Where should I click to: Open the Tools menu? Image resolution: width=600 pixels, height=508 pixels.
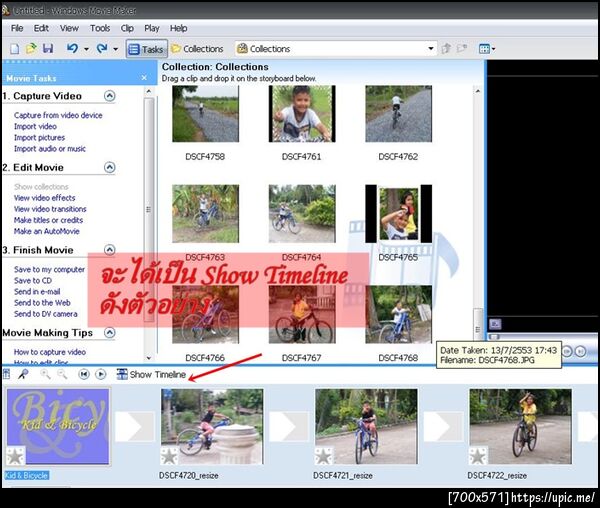tap(100, 28)
